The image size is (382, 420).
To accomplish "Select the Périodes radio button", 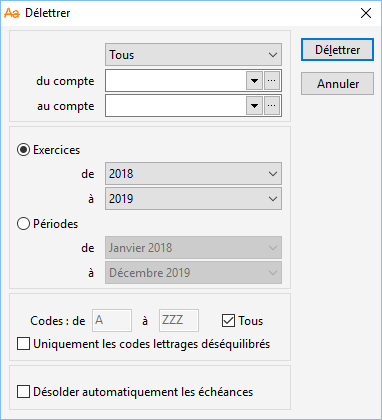I will coord(23,224).
